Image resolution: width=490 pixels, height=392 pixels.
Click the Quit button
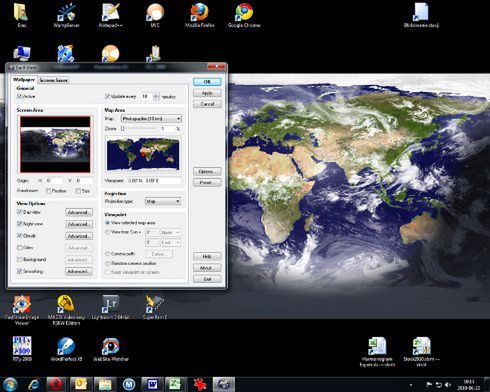[207, 279]
